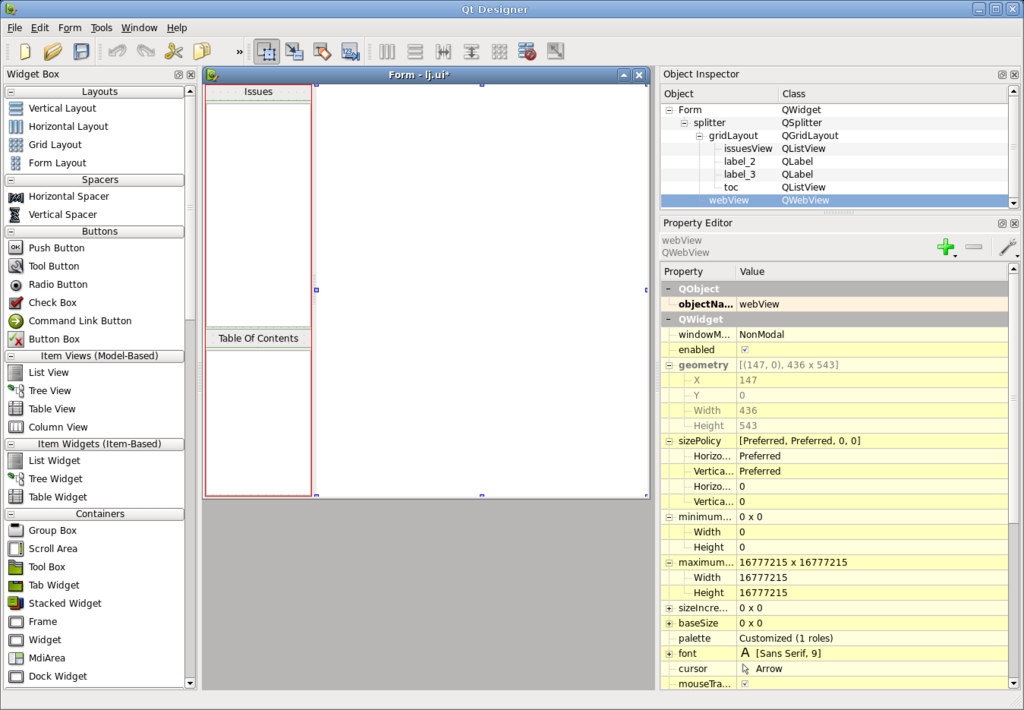The height and width of the screenshot is (710, 1024).
Task: Switch to Edit Signals/Slots mode icon
Action: coord(294,51)
